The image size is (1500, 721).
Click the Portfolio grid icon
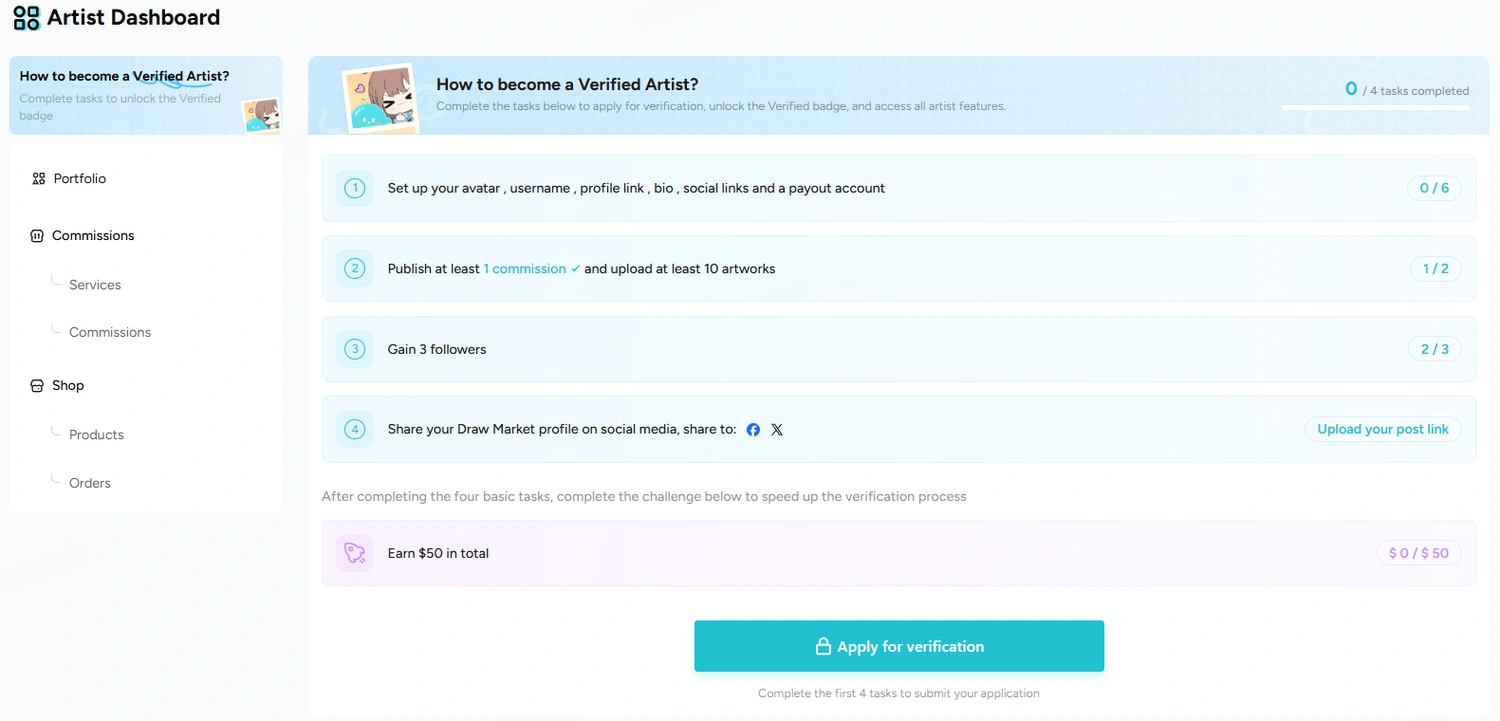click(38, 179)
